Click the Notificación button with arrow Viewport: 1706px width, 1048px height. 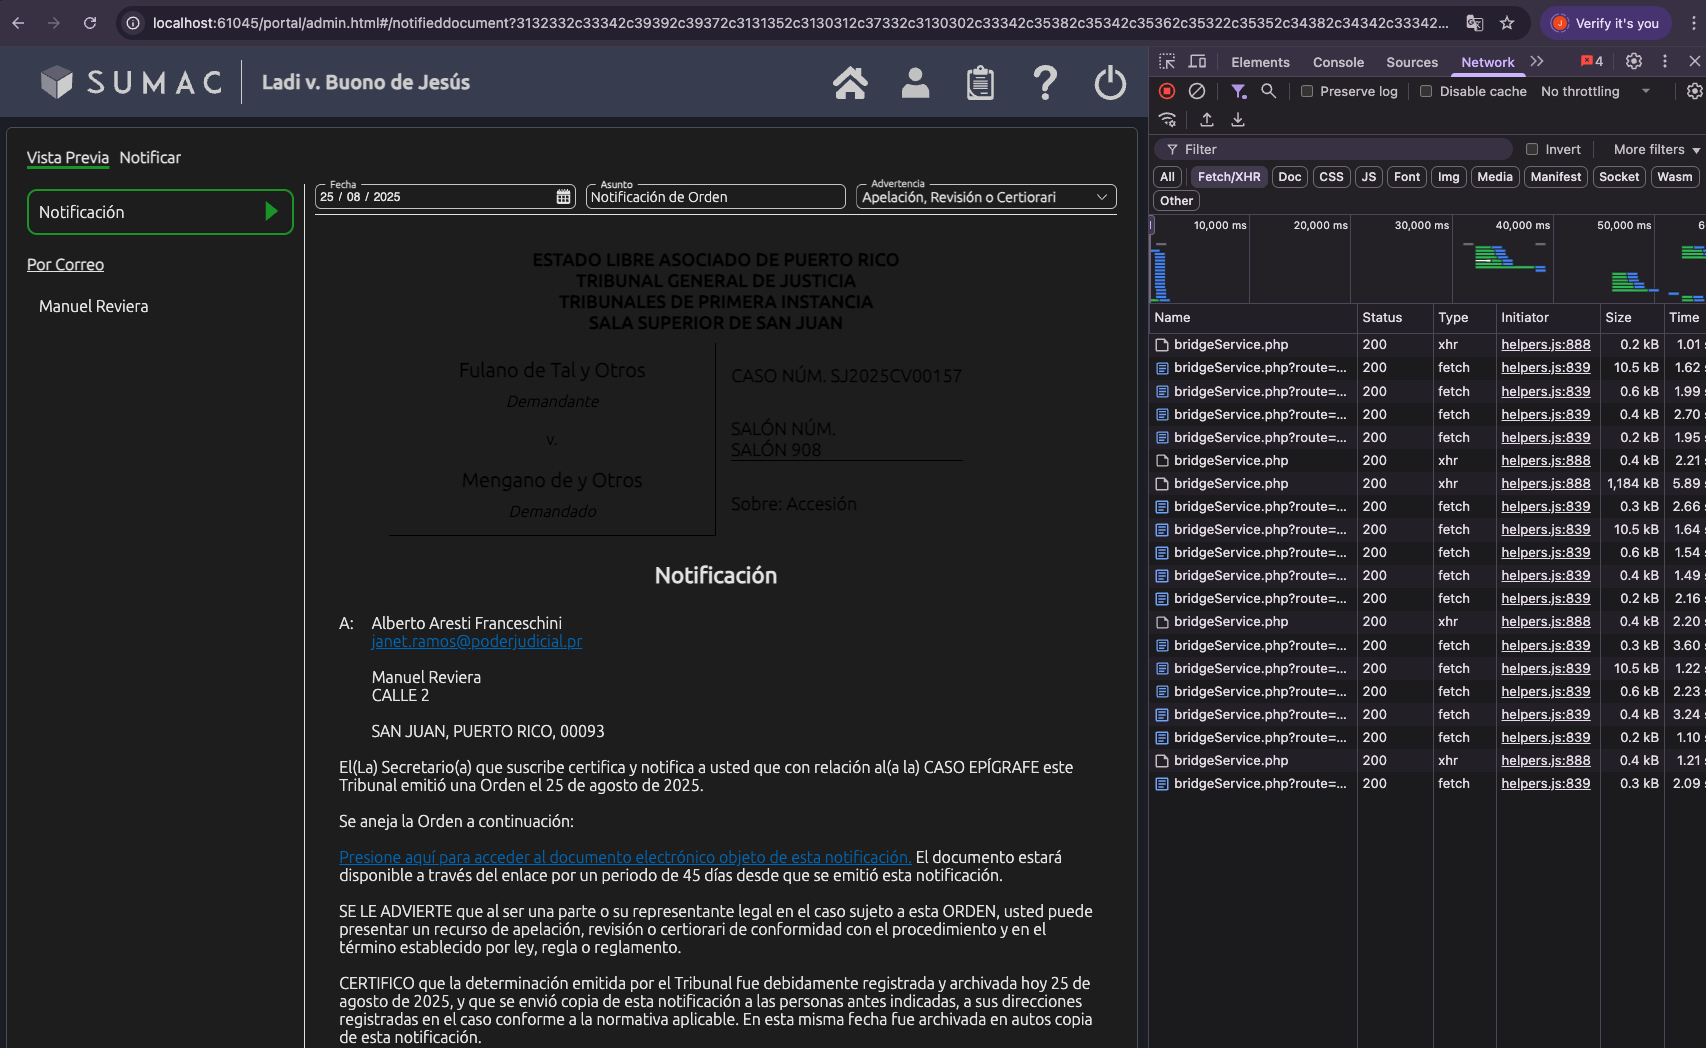click(160, 212)
